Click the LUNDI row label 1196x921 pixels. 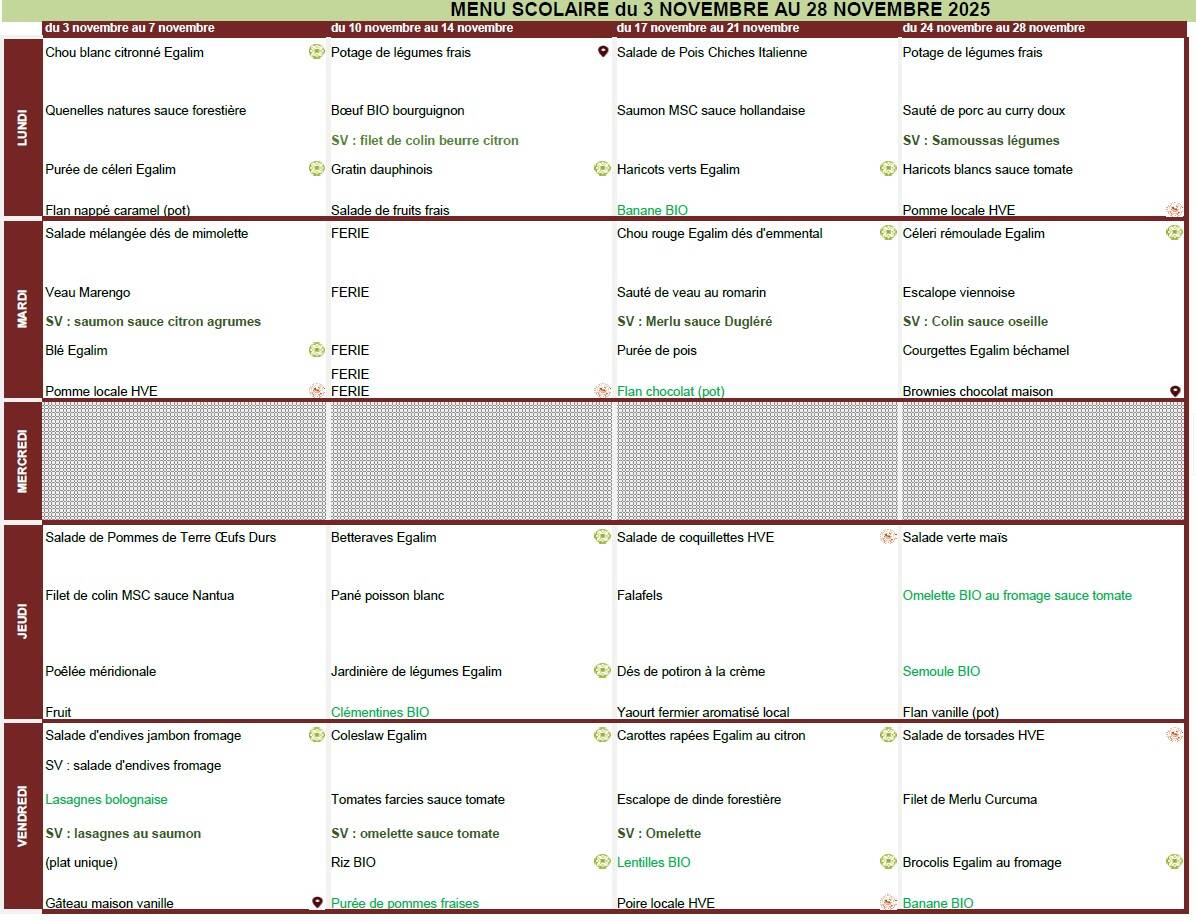[x=23, y=127]
